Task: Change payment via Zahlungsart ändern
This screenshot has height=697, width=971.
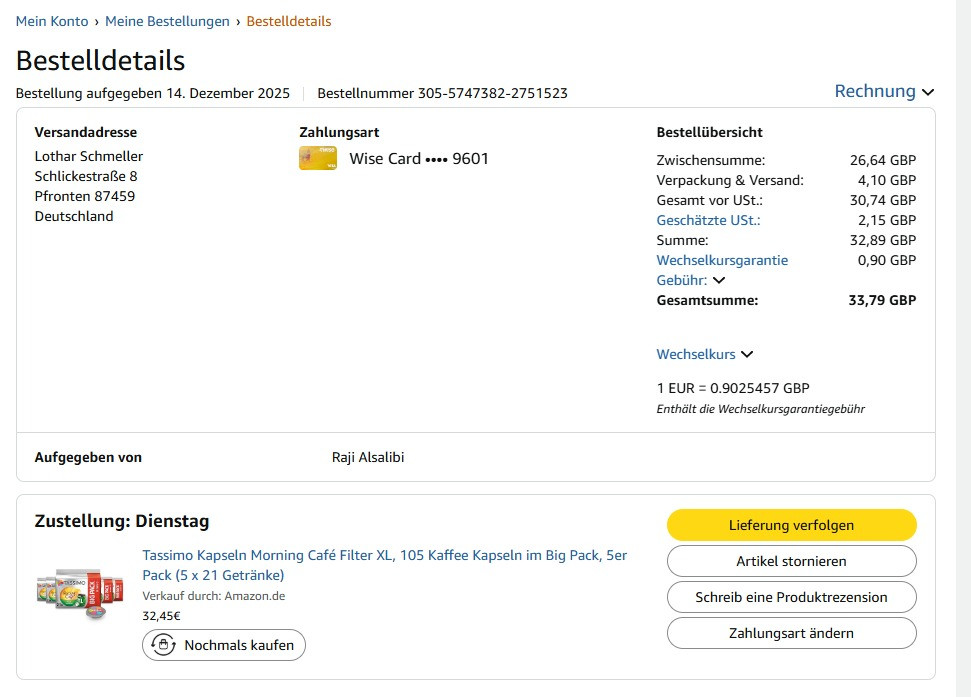Action: (791, 633)
